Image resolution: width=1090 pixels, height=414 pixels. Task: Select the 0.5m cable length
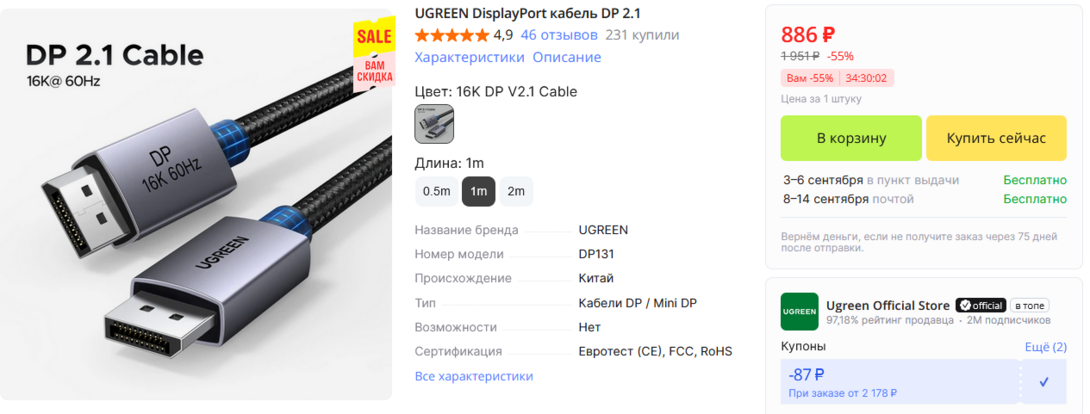pyautogui.click(x=437, y=192)
